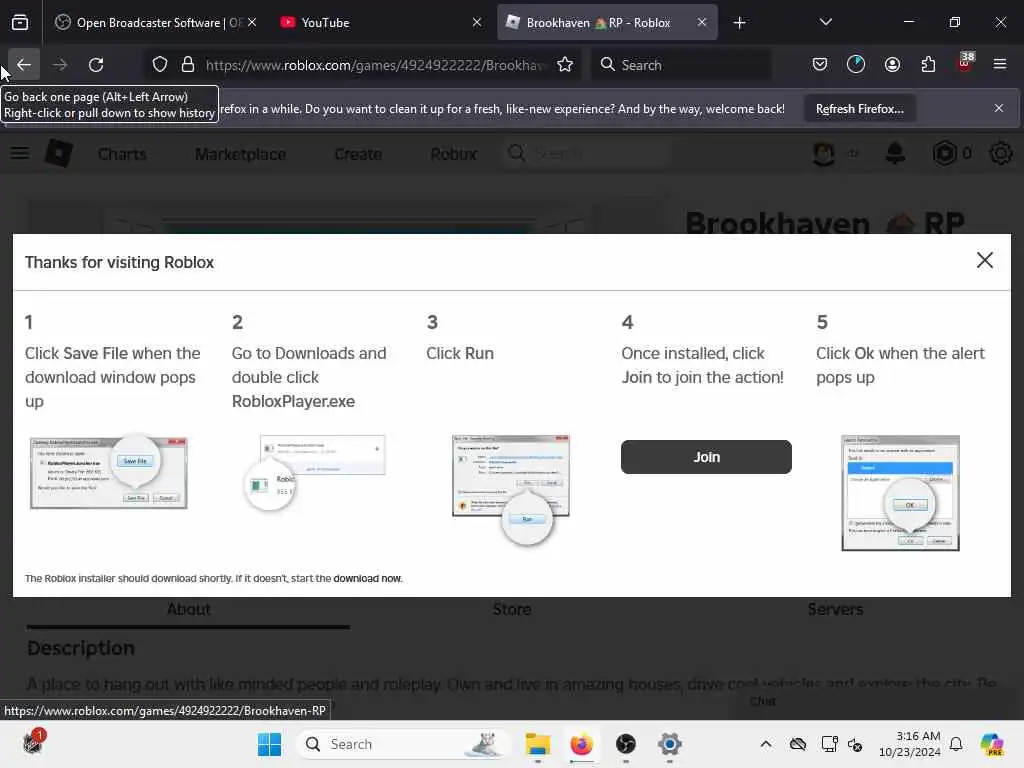Open OBS Studio from taskbar
The height and width of the screenshot is (768, 1024).
pos(626,744)
